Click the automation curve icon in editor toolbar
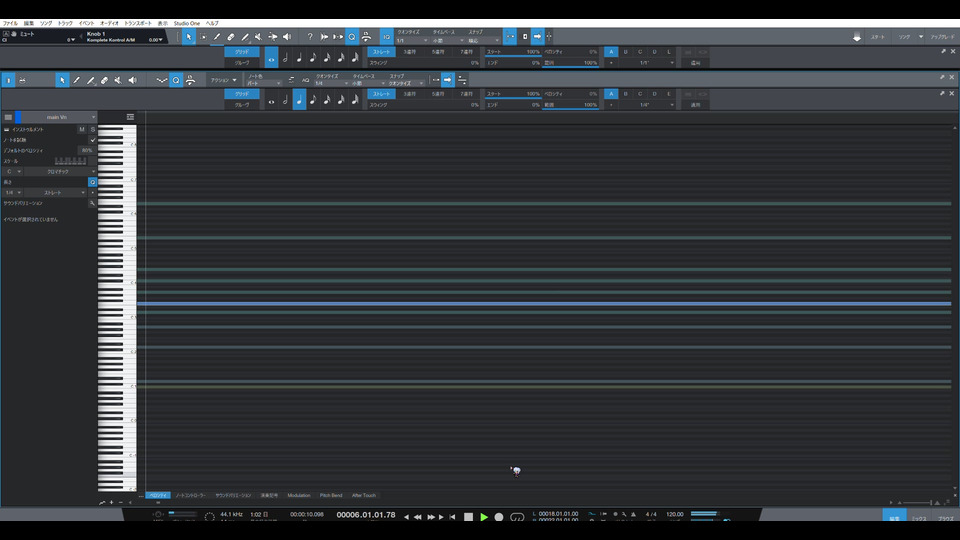 [161, 80]
